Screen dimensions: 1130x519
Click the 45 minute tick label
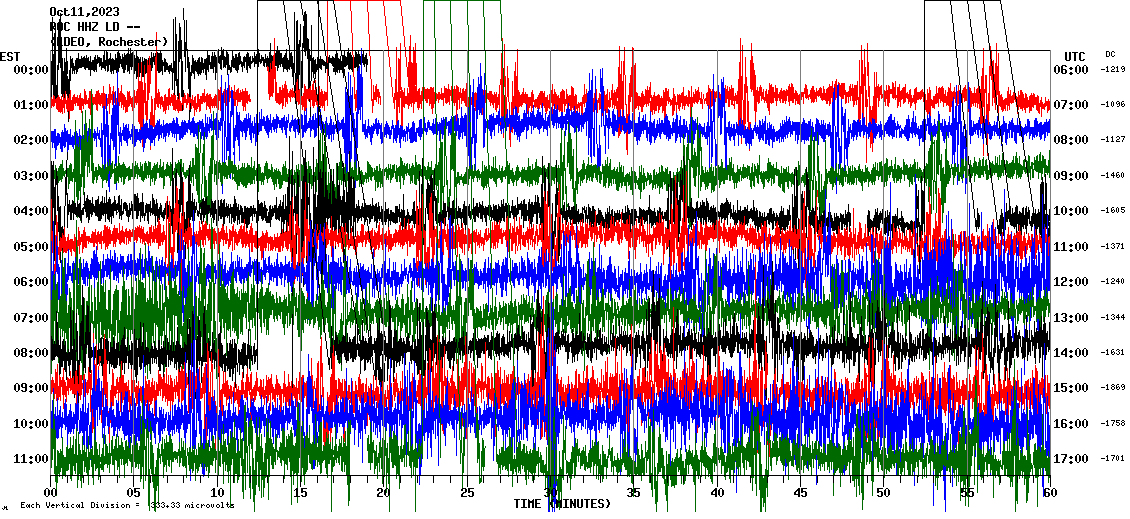800,493
